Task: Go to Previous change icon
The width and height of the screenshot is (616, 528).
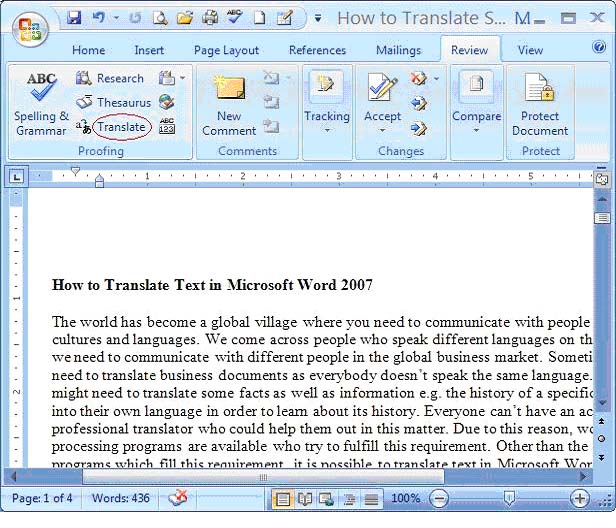Action: (x=418, y=103)
